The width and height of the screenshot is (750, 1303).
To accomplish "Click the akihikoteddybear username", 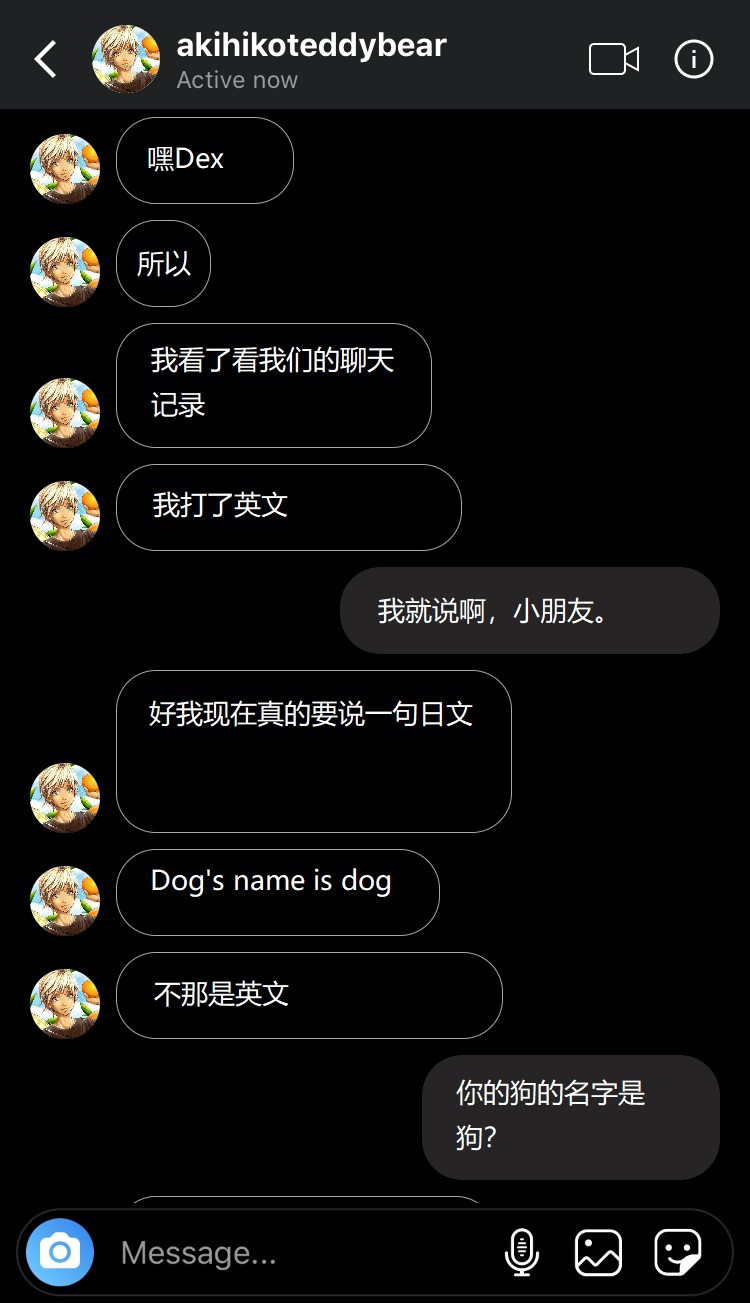I will click(311, 45).
